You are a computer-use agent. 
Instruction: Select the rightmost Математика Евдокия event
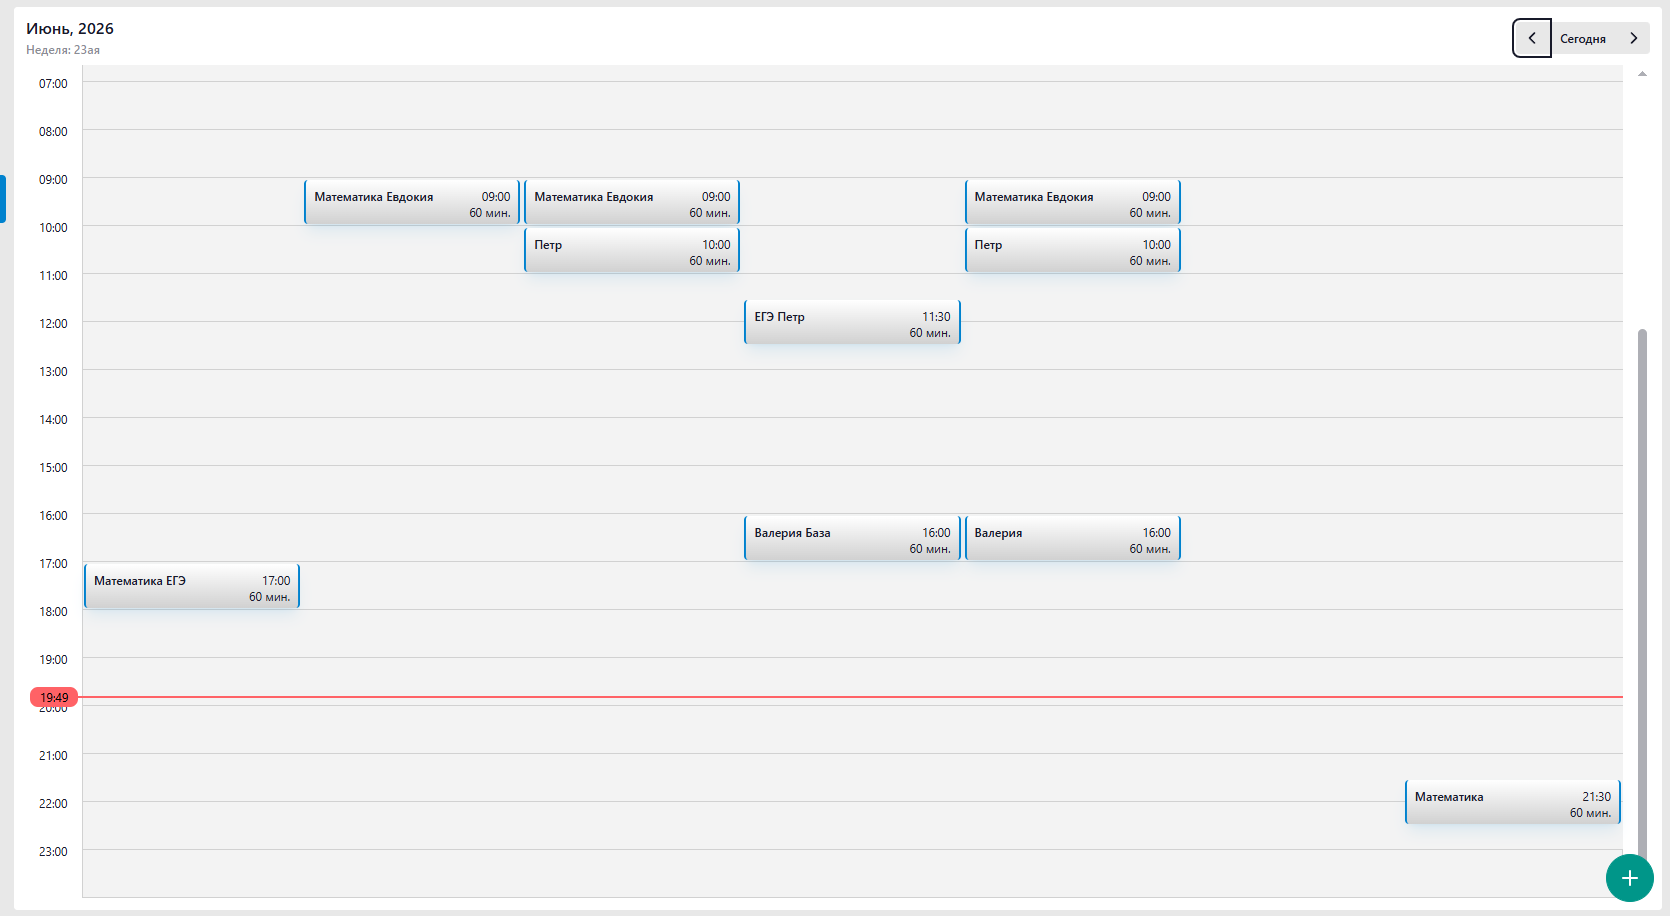coord(1072,202)
